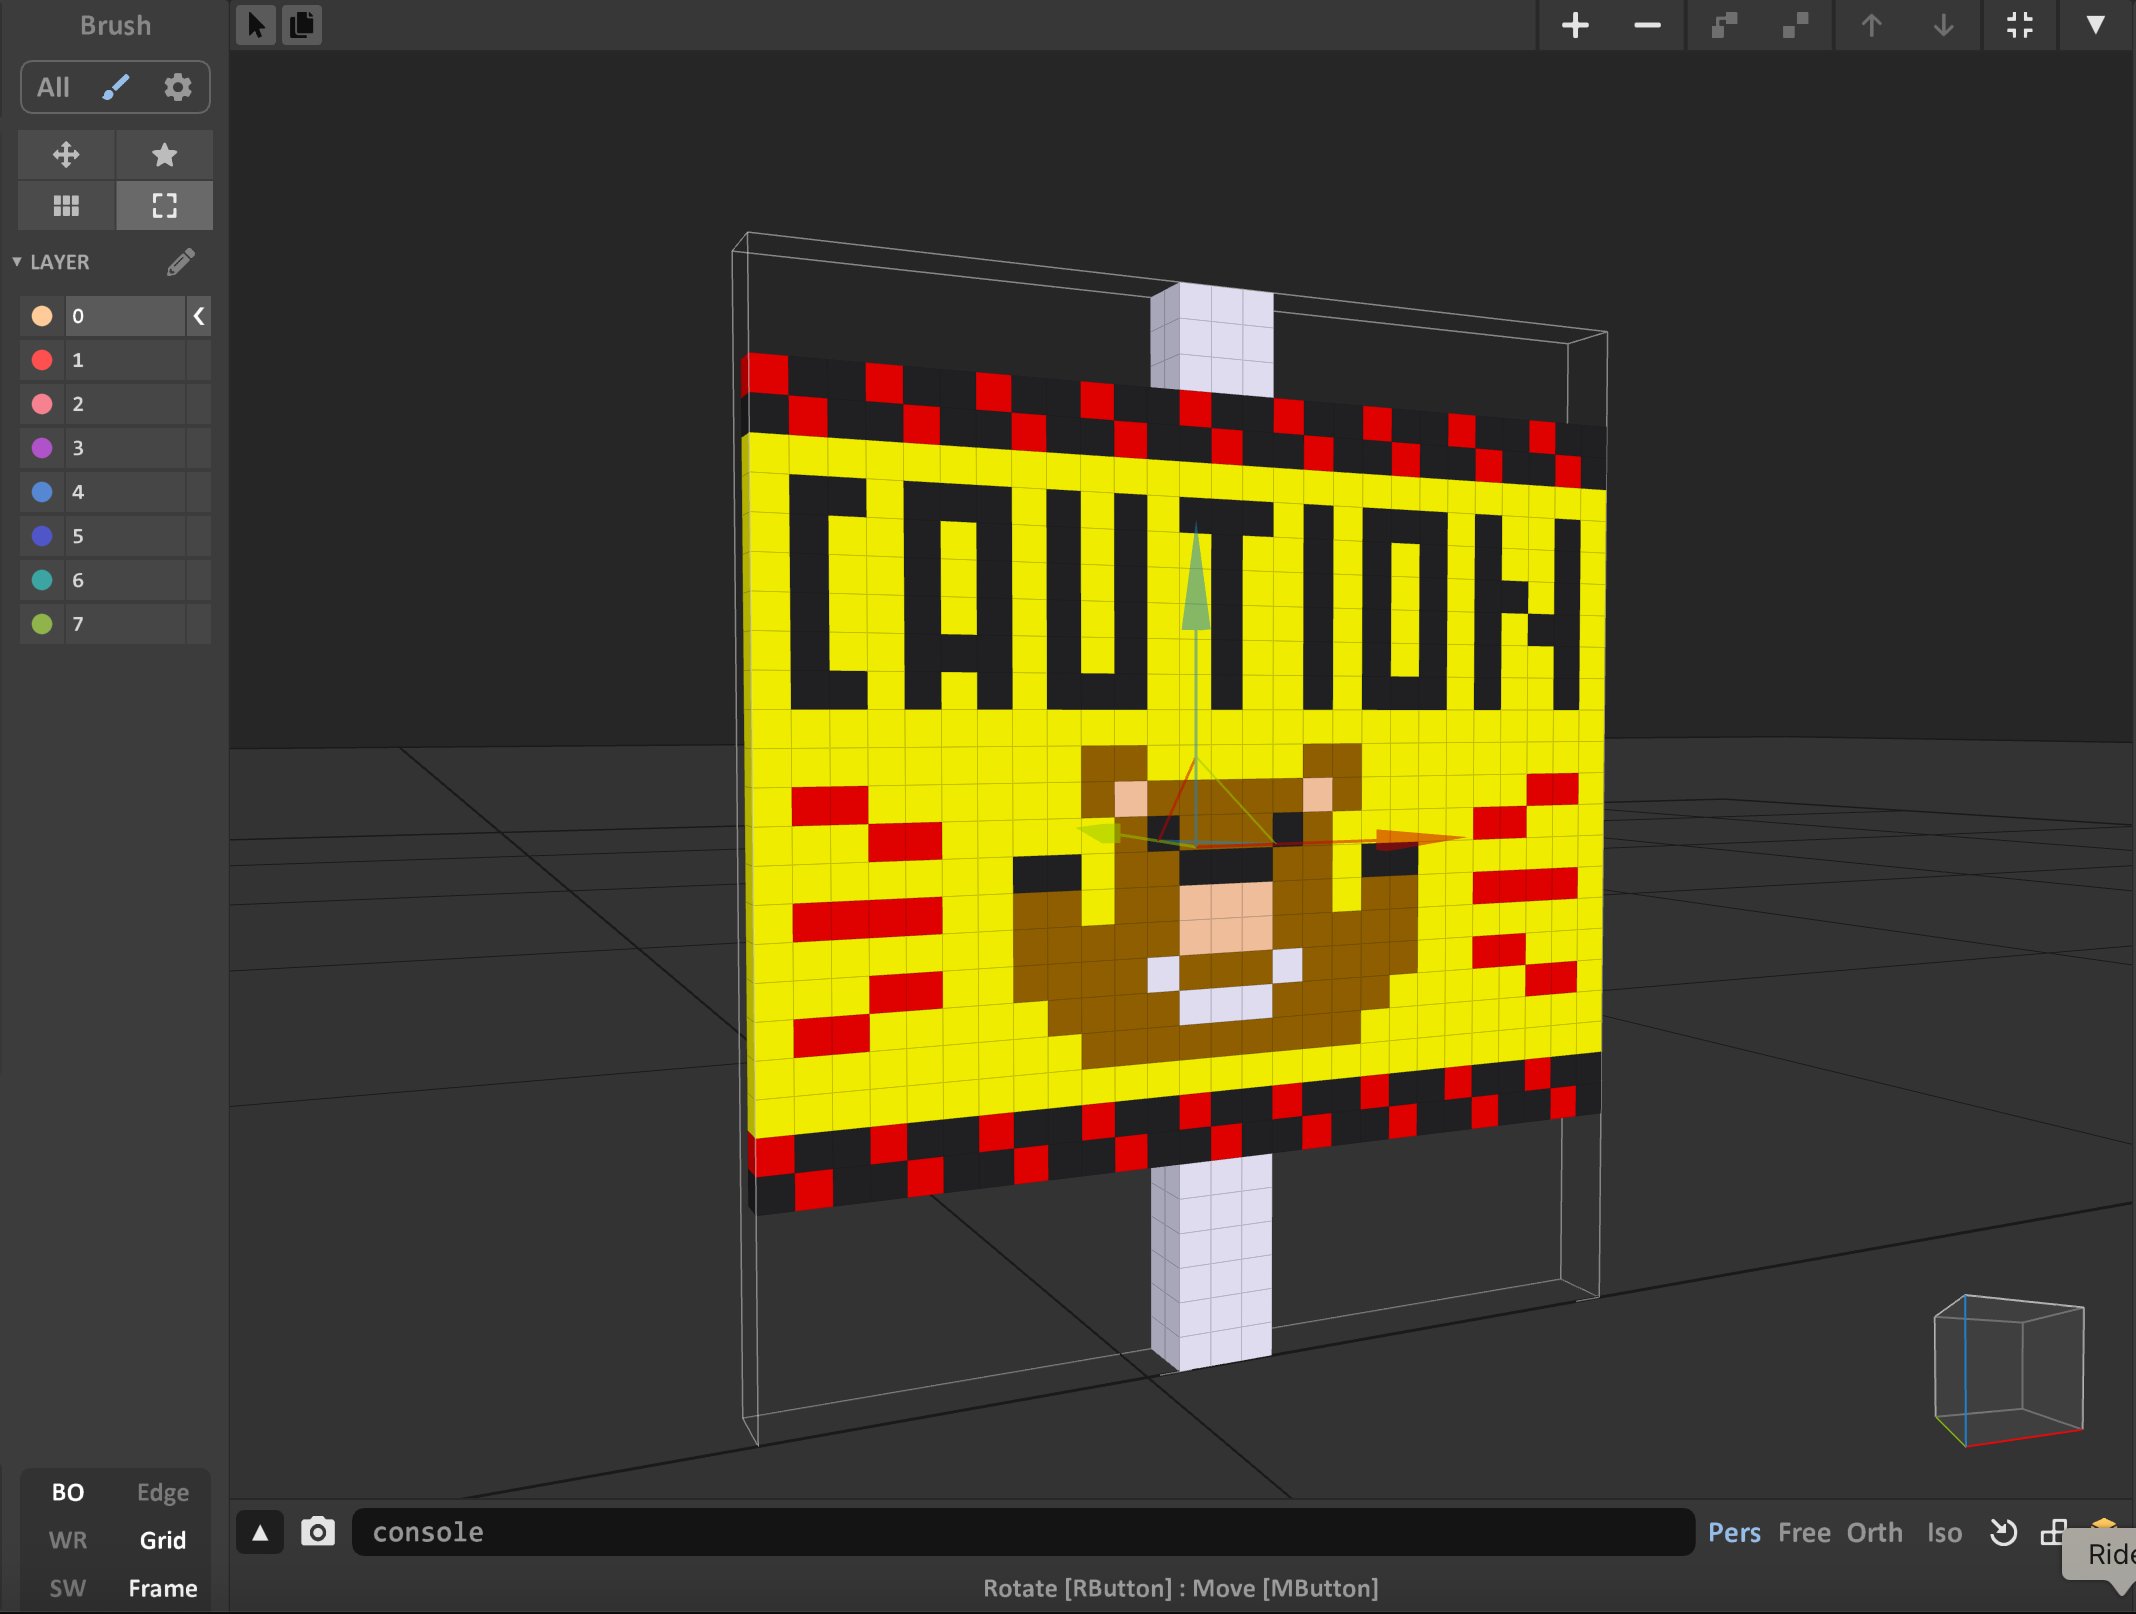Click the inward-arrows fit icon at top right
This screenshot has height=1614, width=2136.
pyautogui.click(x=2020, y=25)
